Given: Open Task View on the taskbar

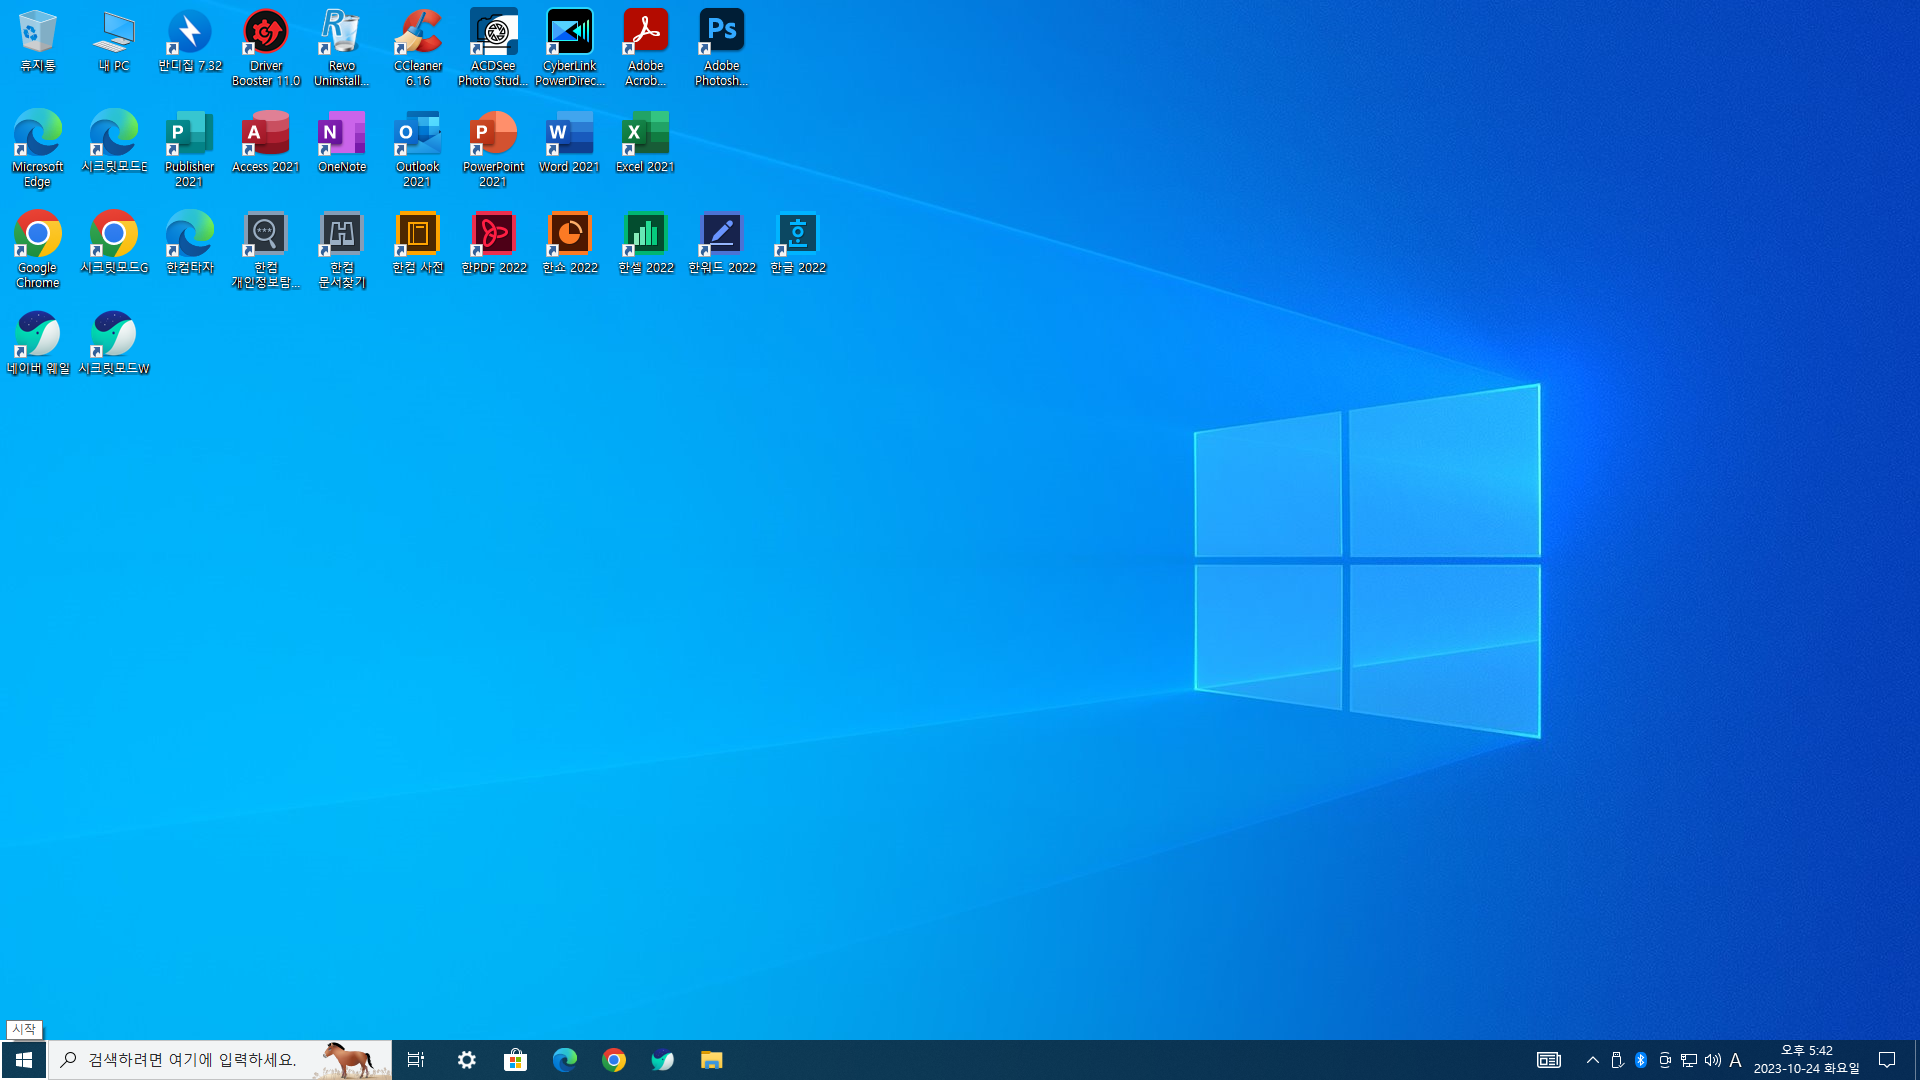Looking at the screenshot, I should (x=416, y=1060).
